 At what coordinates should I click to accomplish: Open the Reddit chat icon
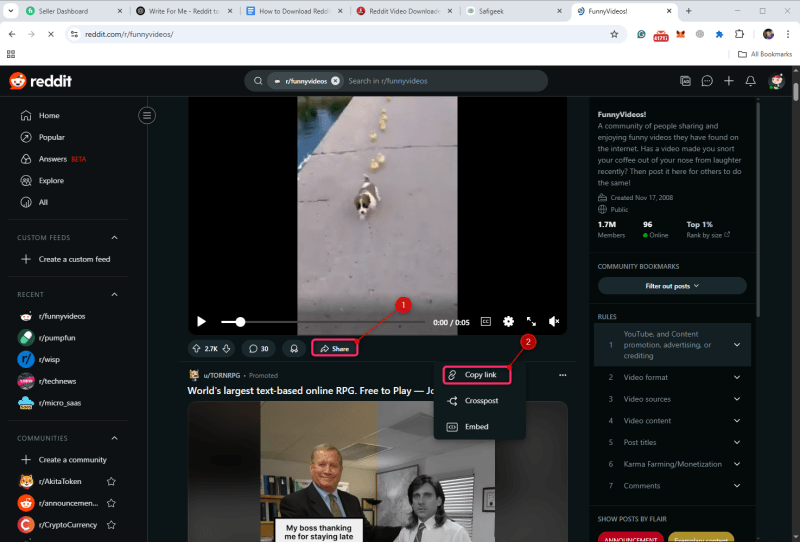click(x=707, y=81)
